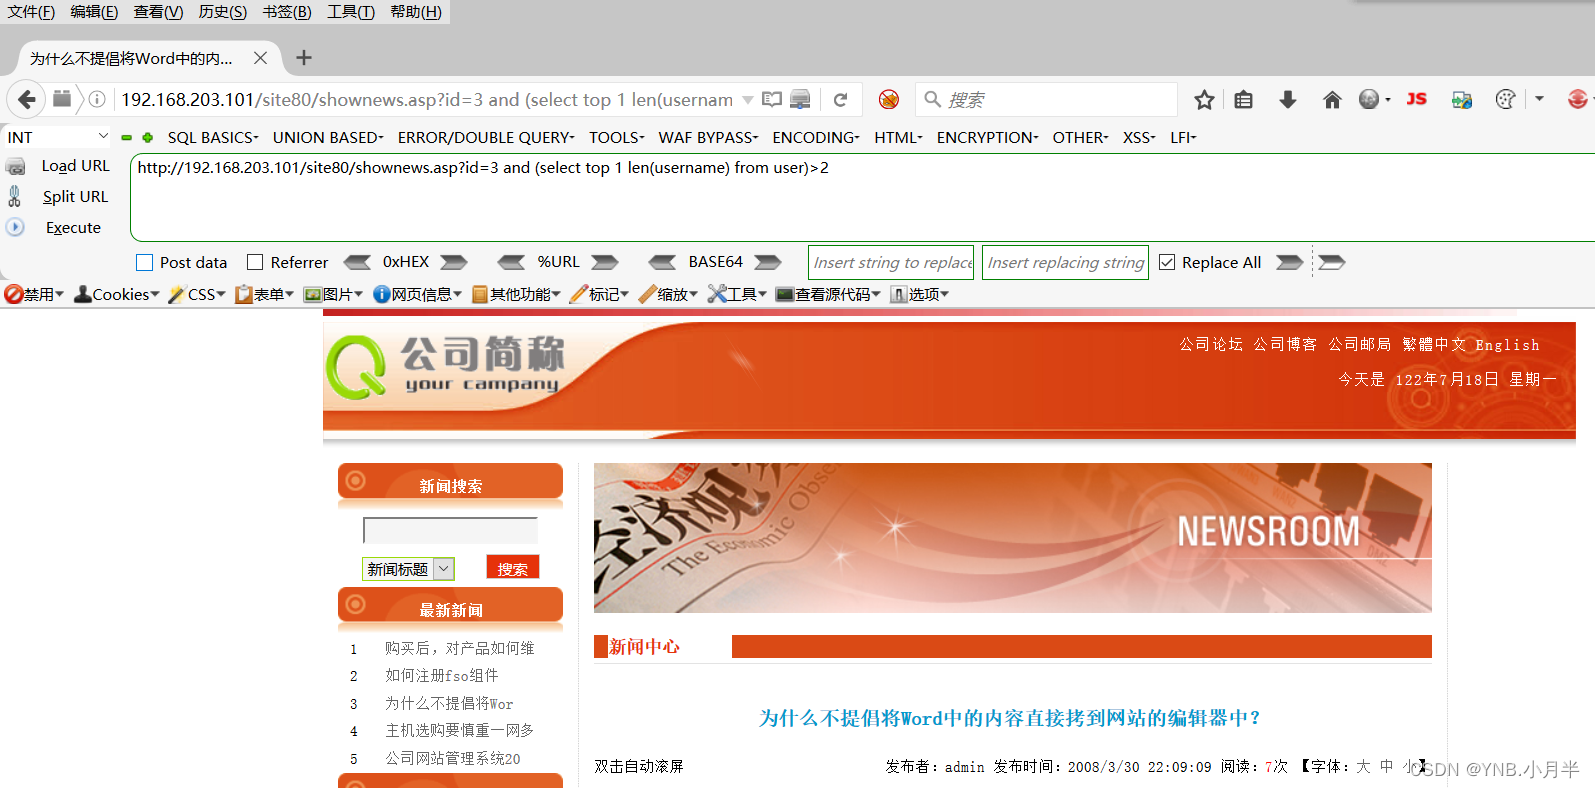Open a new tab with plus button
Viewport: 1595px width, 788px height.
coord(304,58)
